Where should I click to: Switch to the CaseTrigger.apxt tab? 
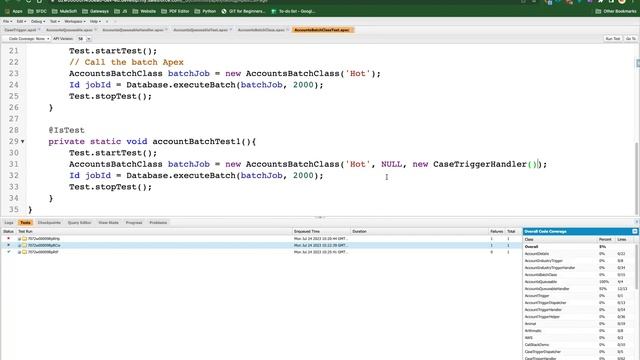pyautogui.click(x=22, y=30)
